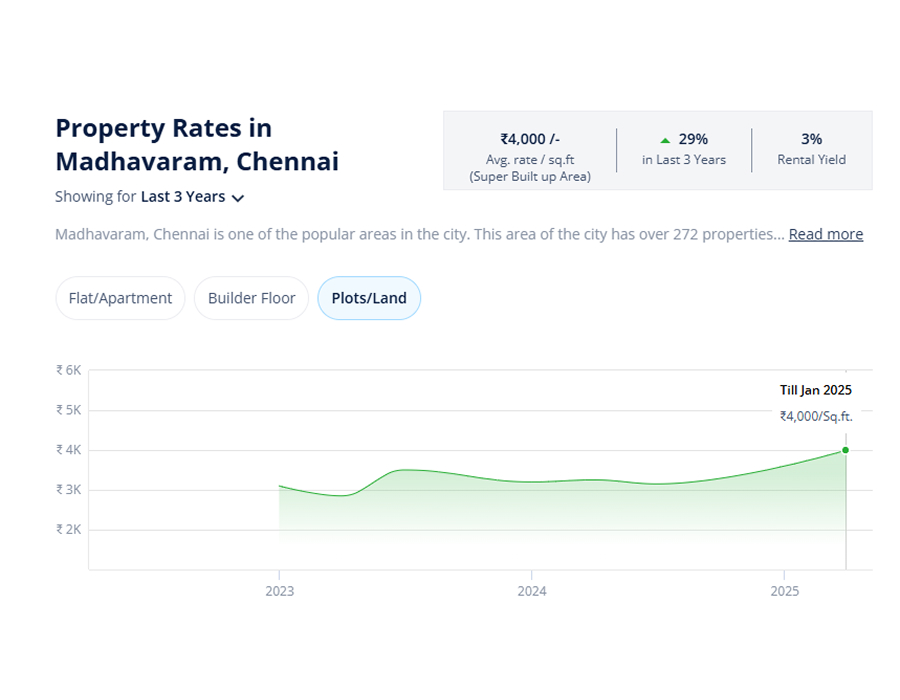
Task: Click the 2025 label on the chart axis
Action: (x=785, y=591)
